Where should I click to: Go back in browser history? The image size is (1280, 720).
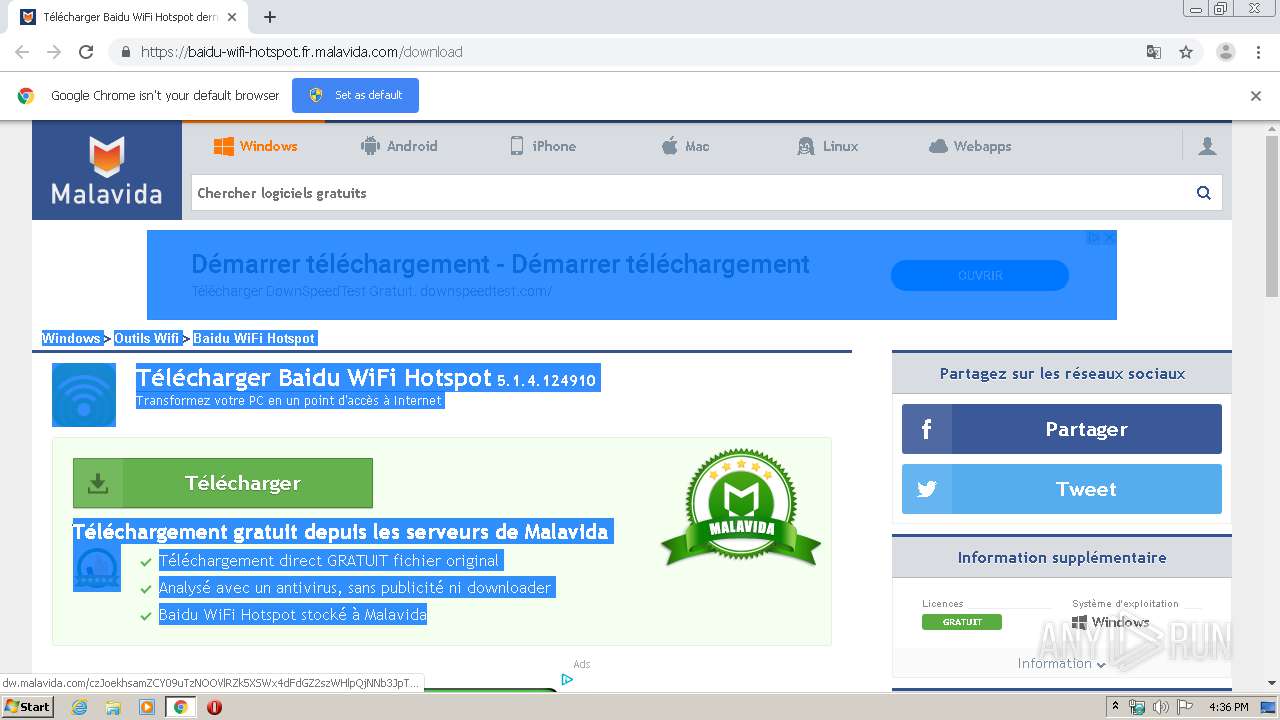tap(22, 52)
